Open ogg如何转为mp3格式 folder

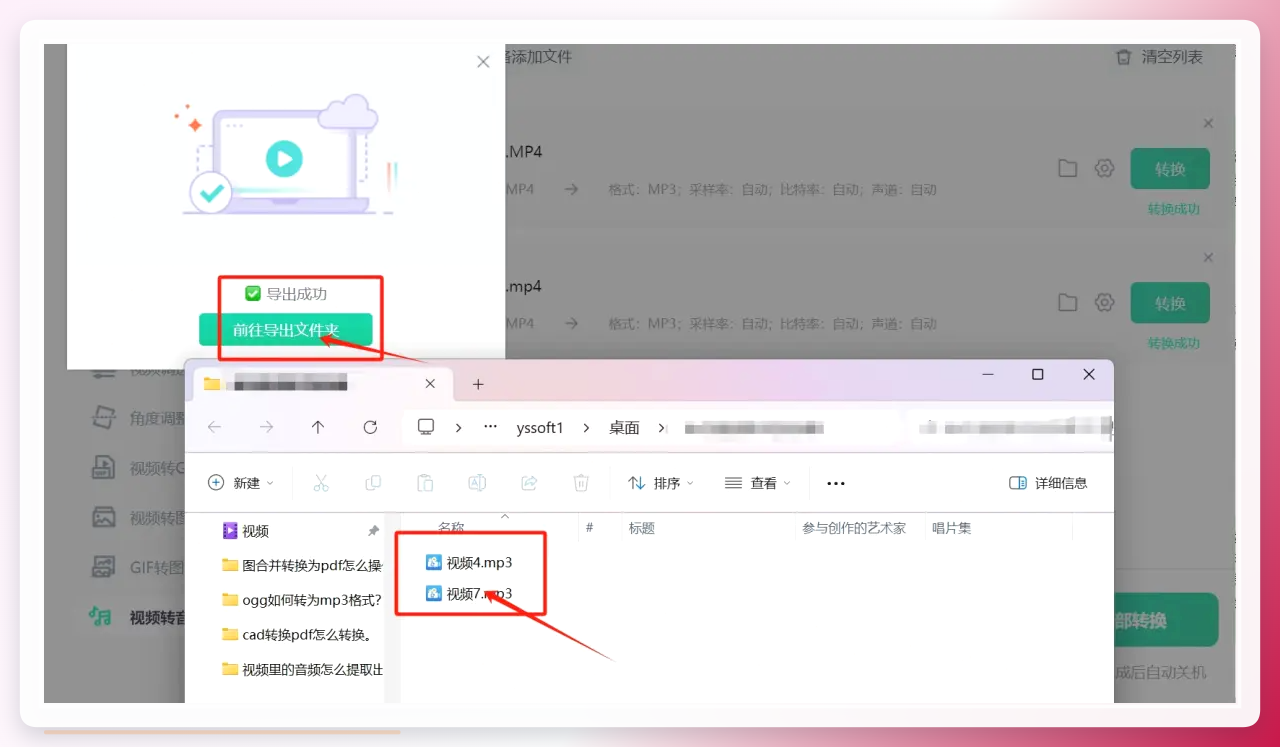pos(302,600)
